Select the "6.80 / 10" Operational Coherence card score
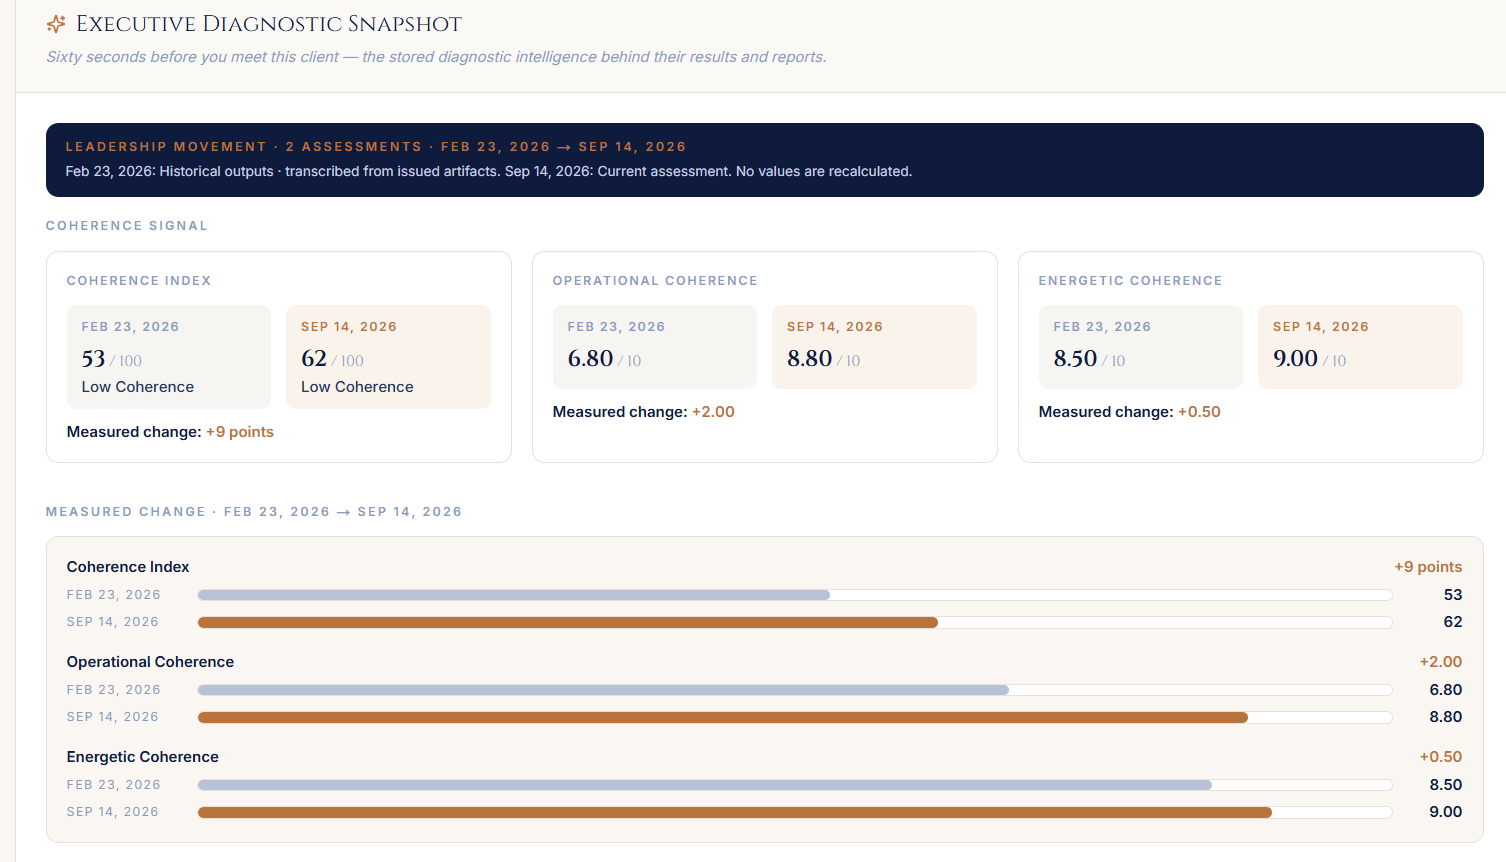The image size is (1506, 862). click(x=604, y=359)
